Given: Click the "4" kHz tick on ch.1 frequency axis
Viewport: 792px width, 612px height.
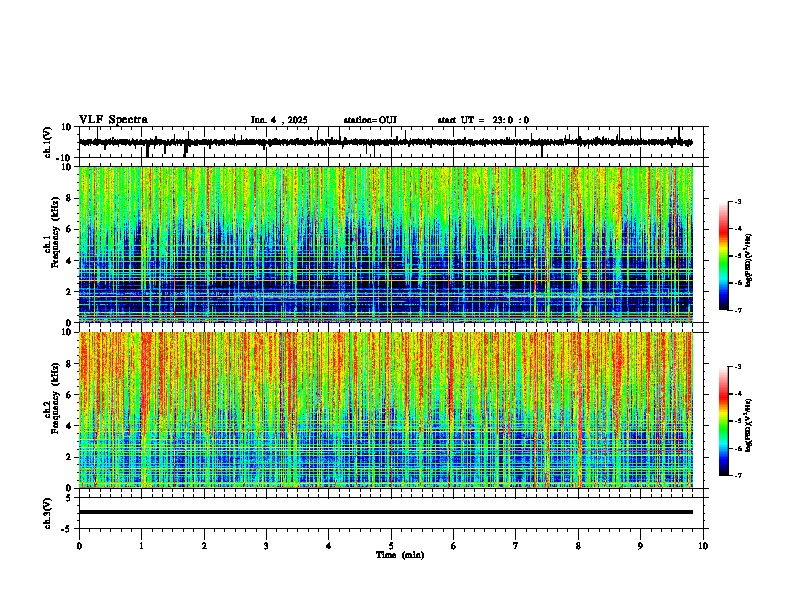Looking at the screenshot, I should (x=69, y=261).
